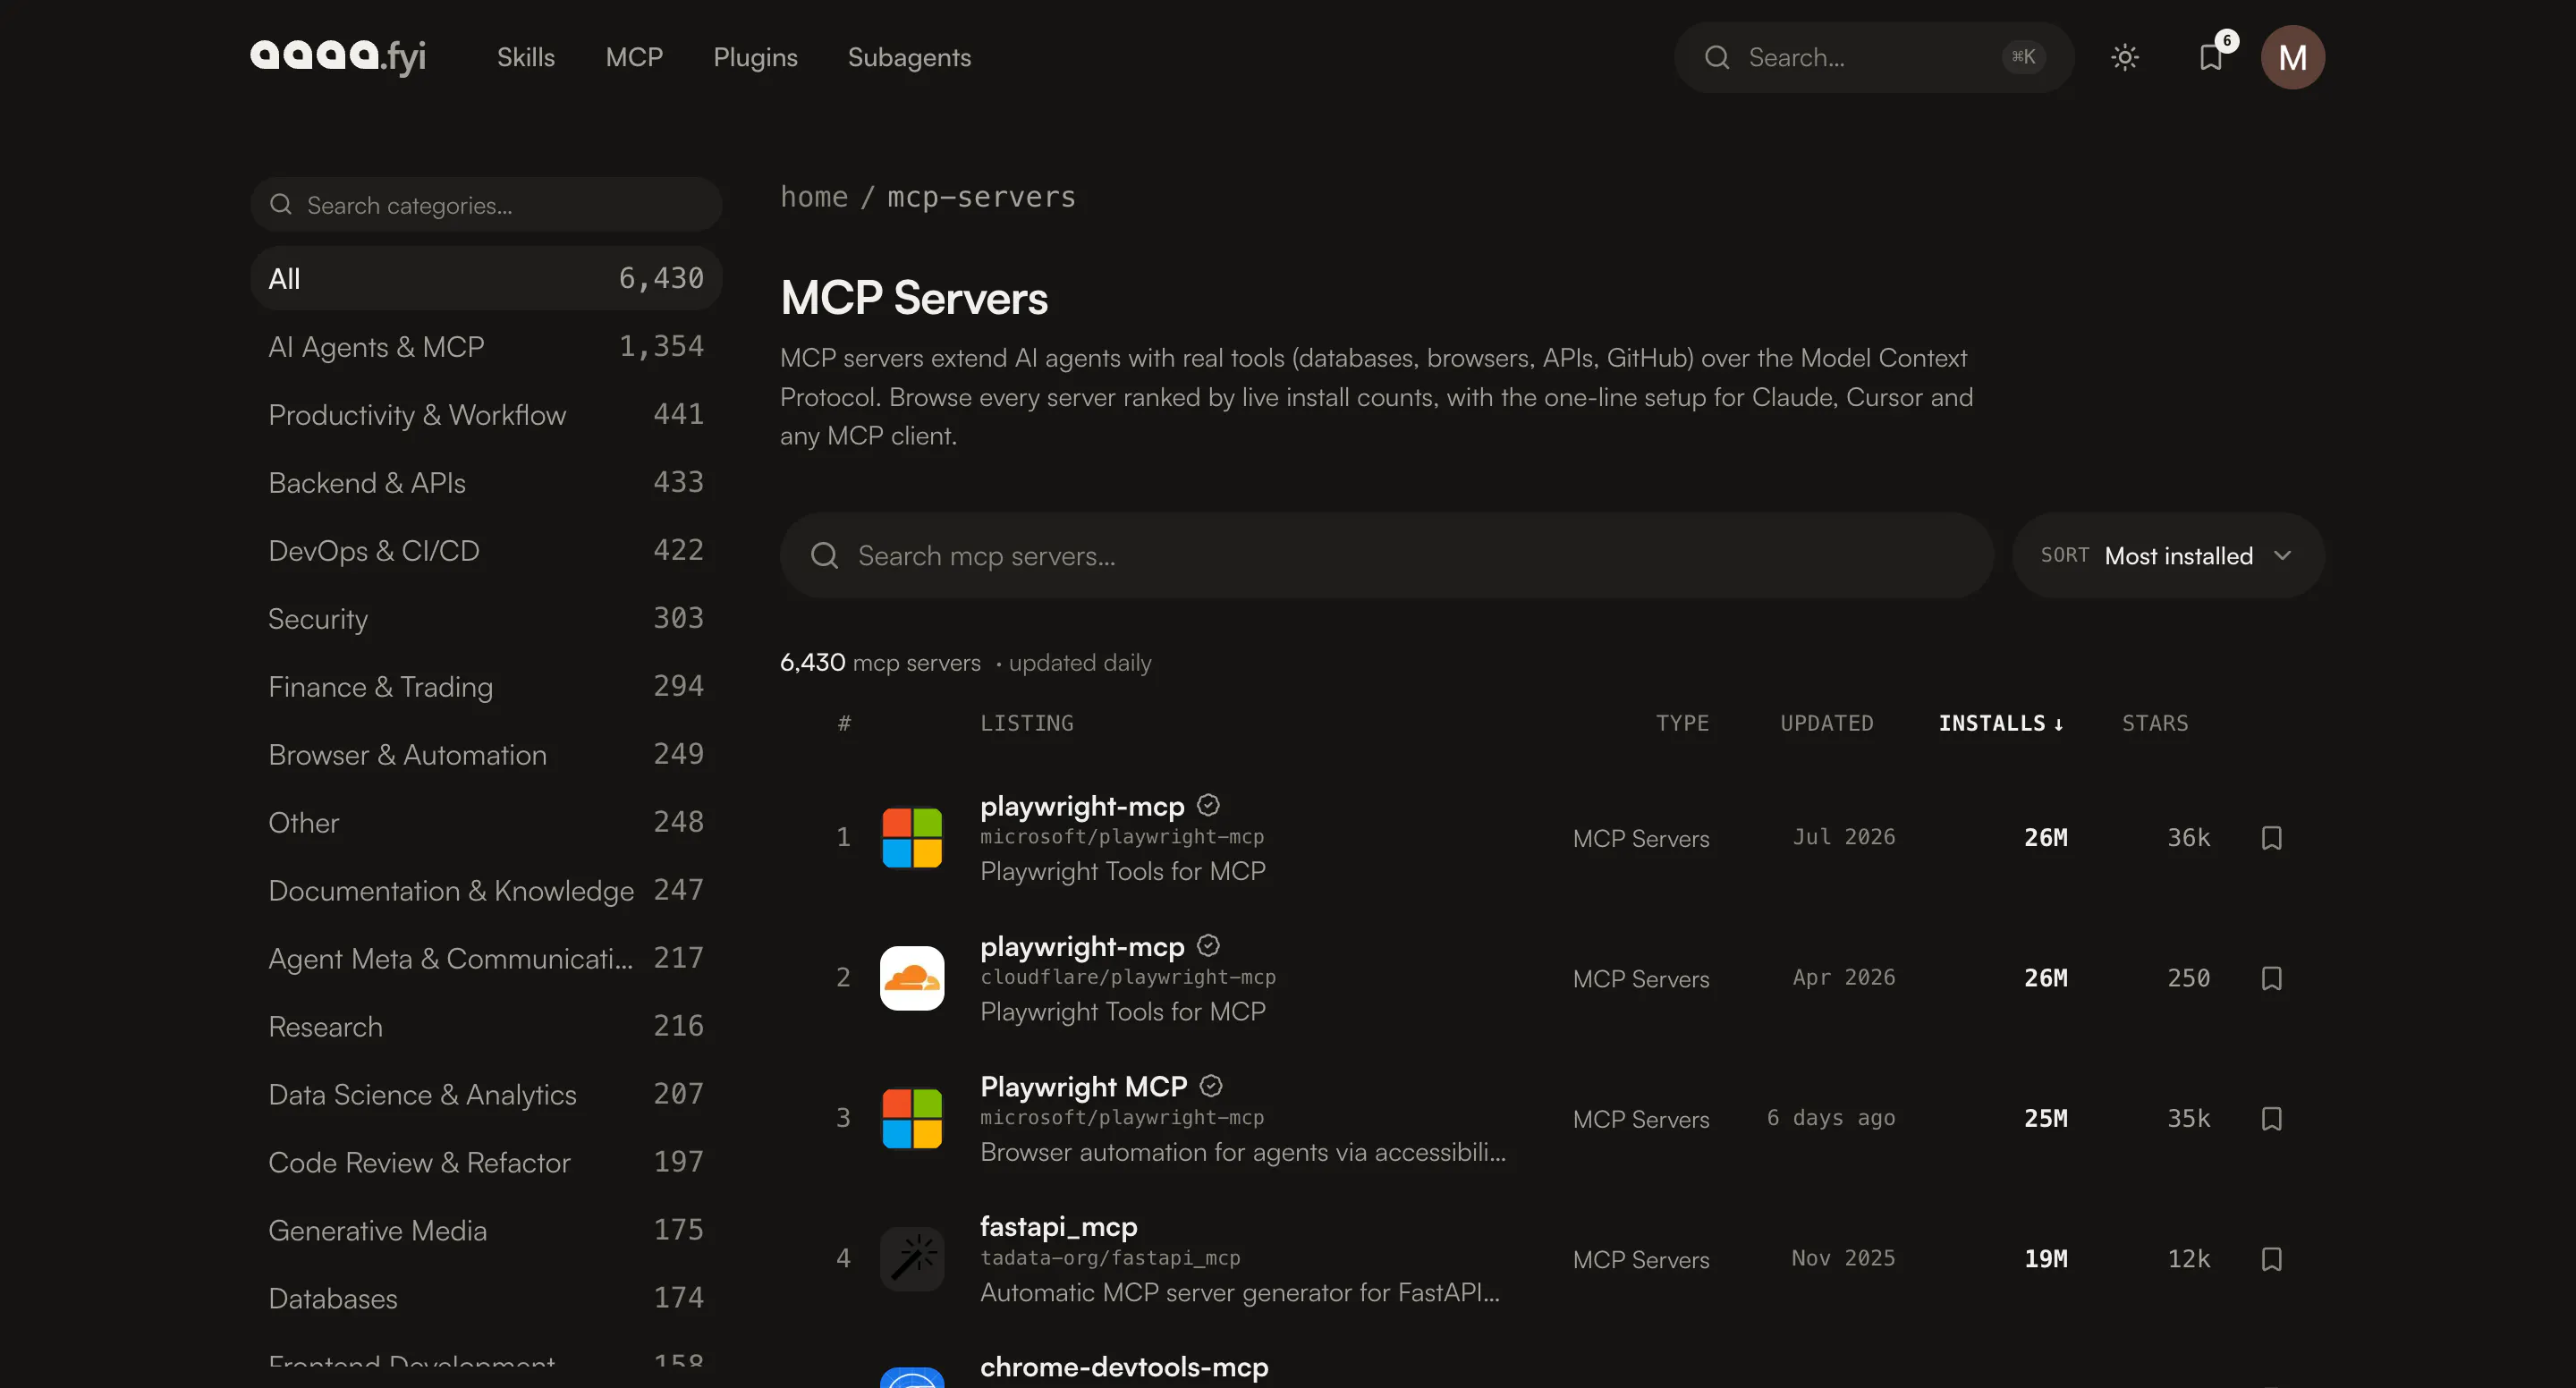Open the MCP nav tab
This screenshot has width=2576, height=1388.
(634, 57)
